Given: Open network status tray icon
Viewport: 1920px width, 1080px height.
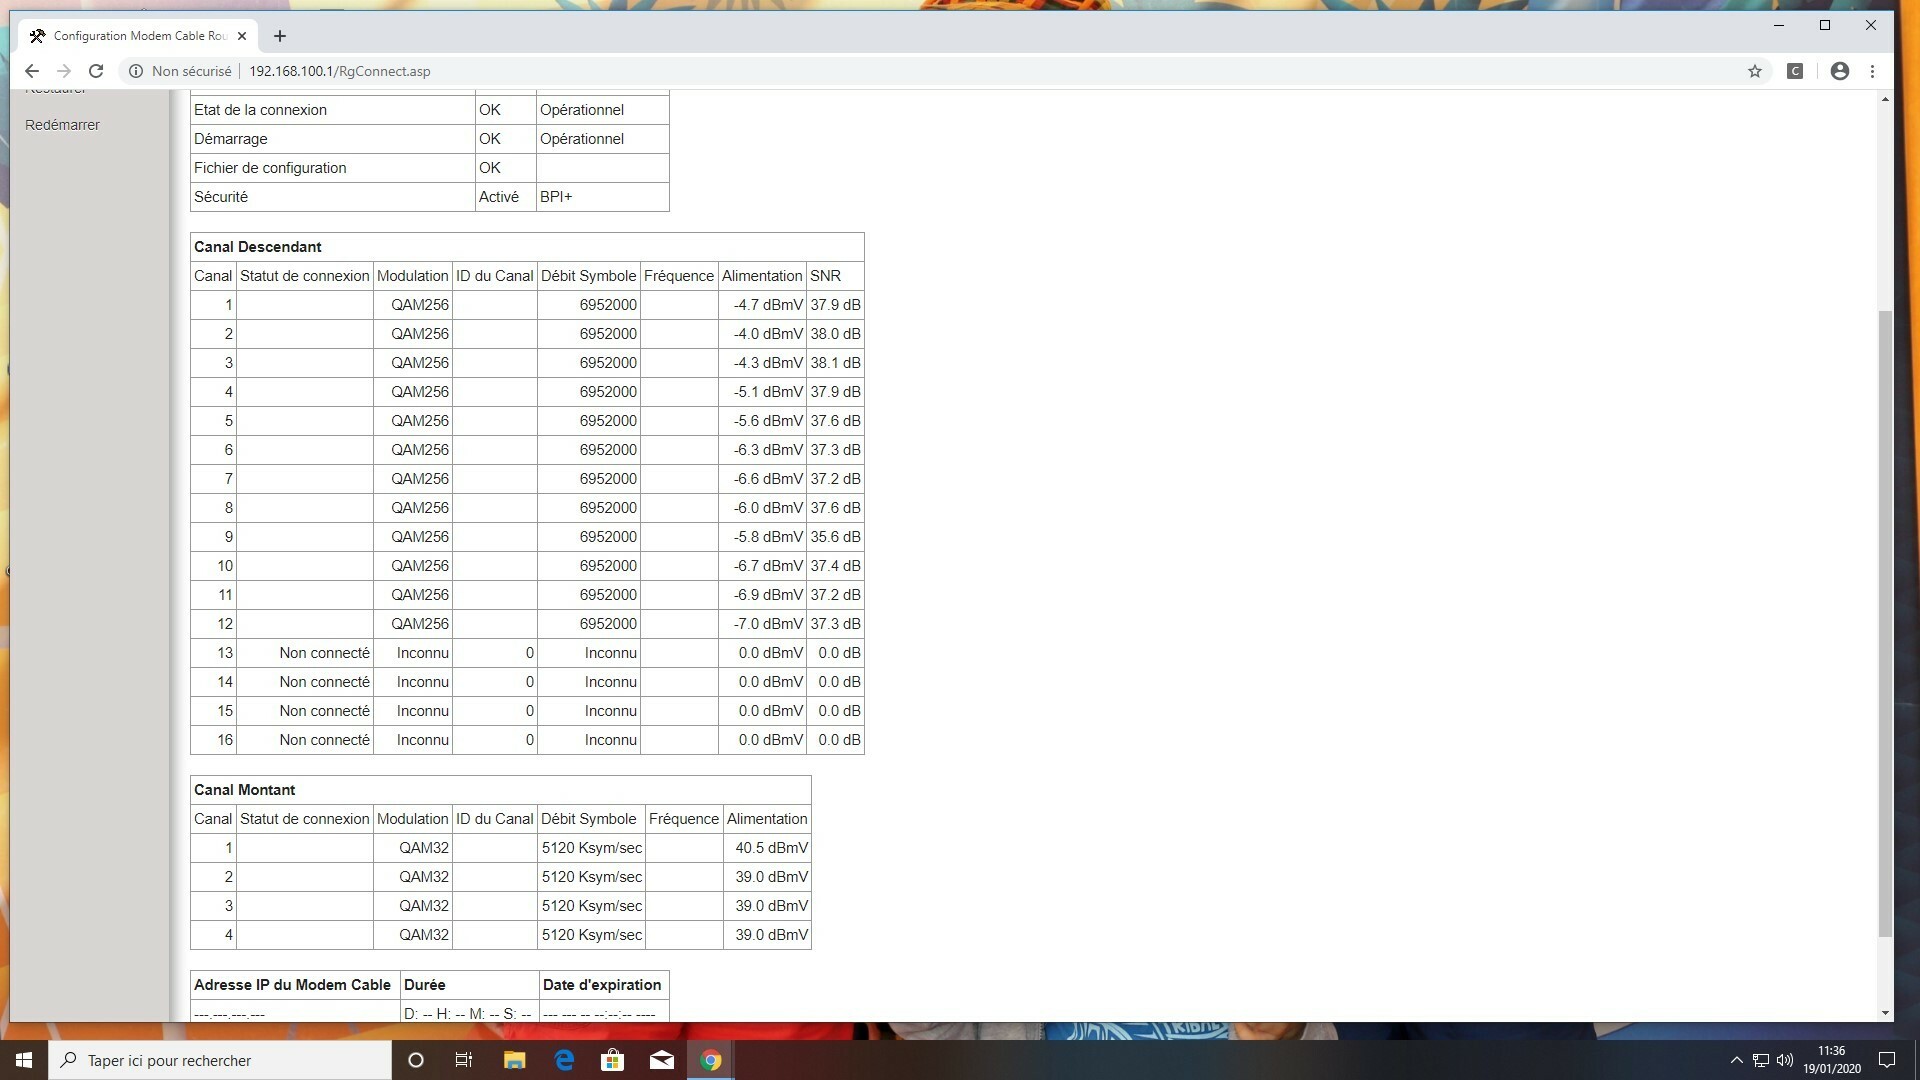Looking at the screenshot, I should (1761, 1060).
